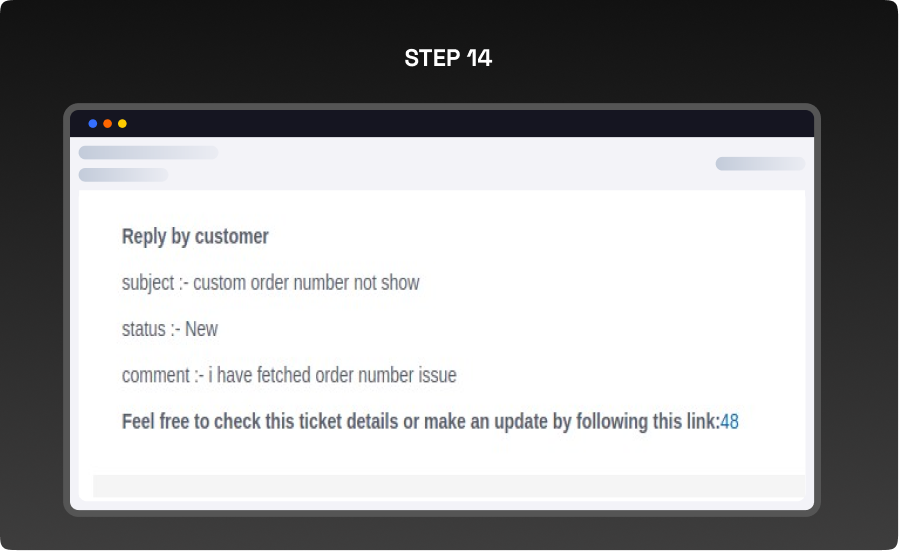The image size is (899, 551).
Task: Click the "New" status value
Action: click(201, 329)
